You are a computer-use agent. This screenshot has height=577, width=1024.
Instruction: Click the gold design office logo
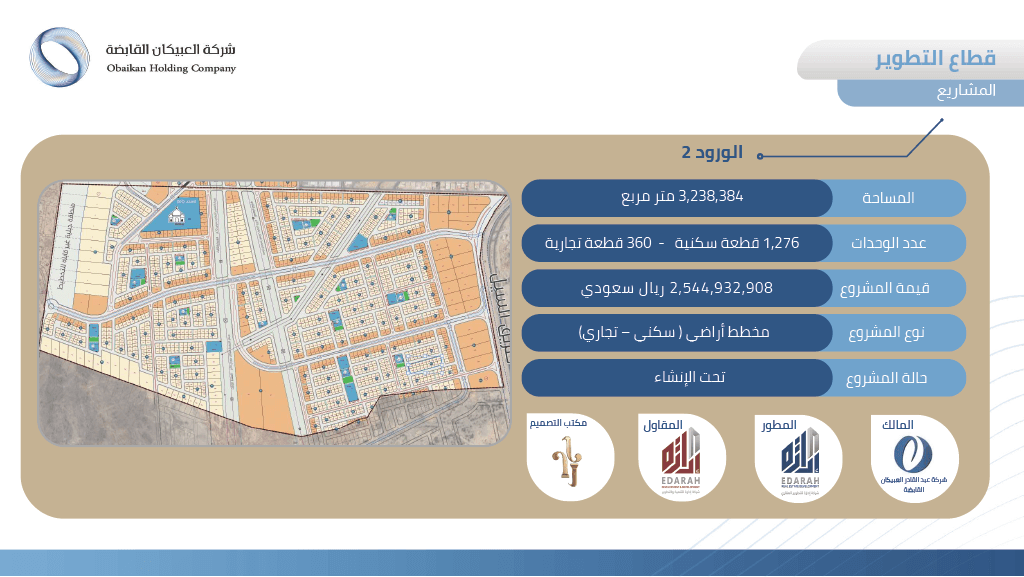tap(566, 460)
